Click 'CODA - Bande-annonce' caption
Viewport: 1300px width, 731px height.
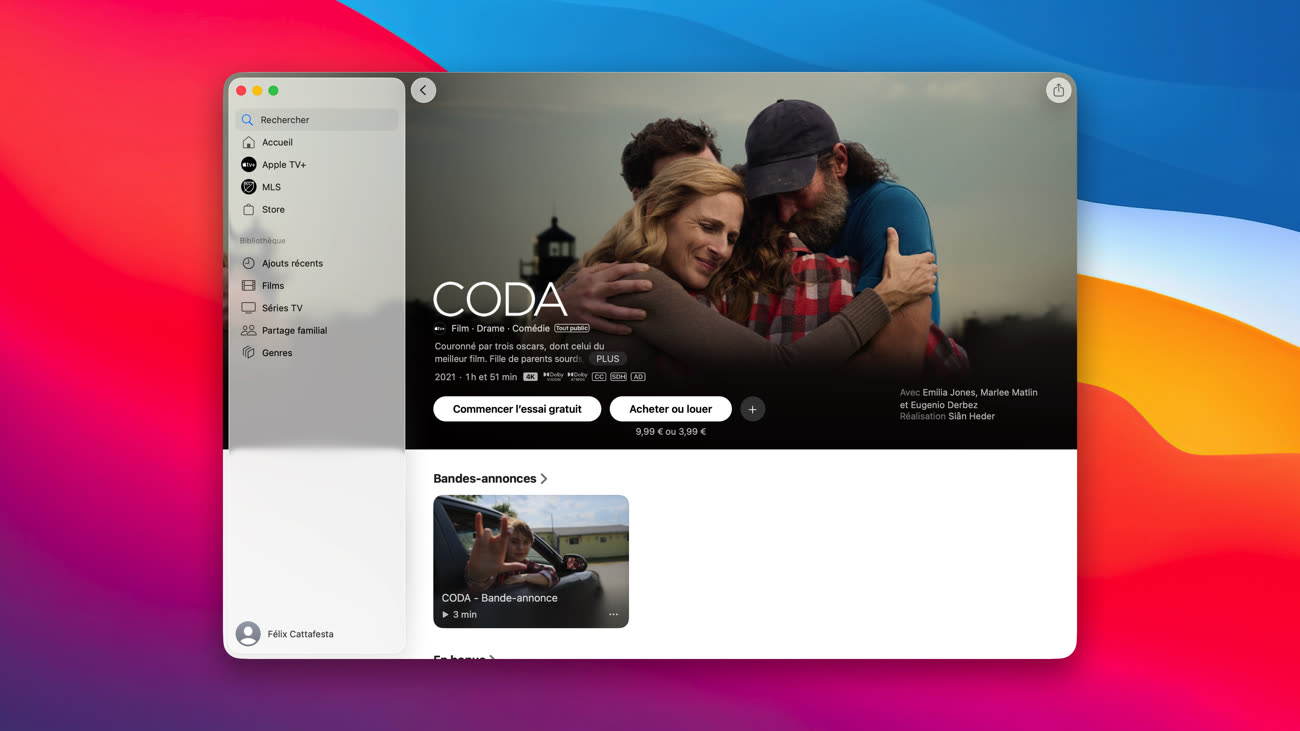pos(500,598)
